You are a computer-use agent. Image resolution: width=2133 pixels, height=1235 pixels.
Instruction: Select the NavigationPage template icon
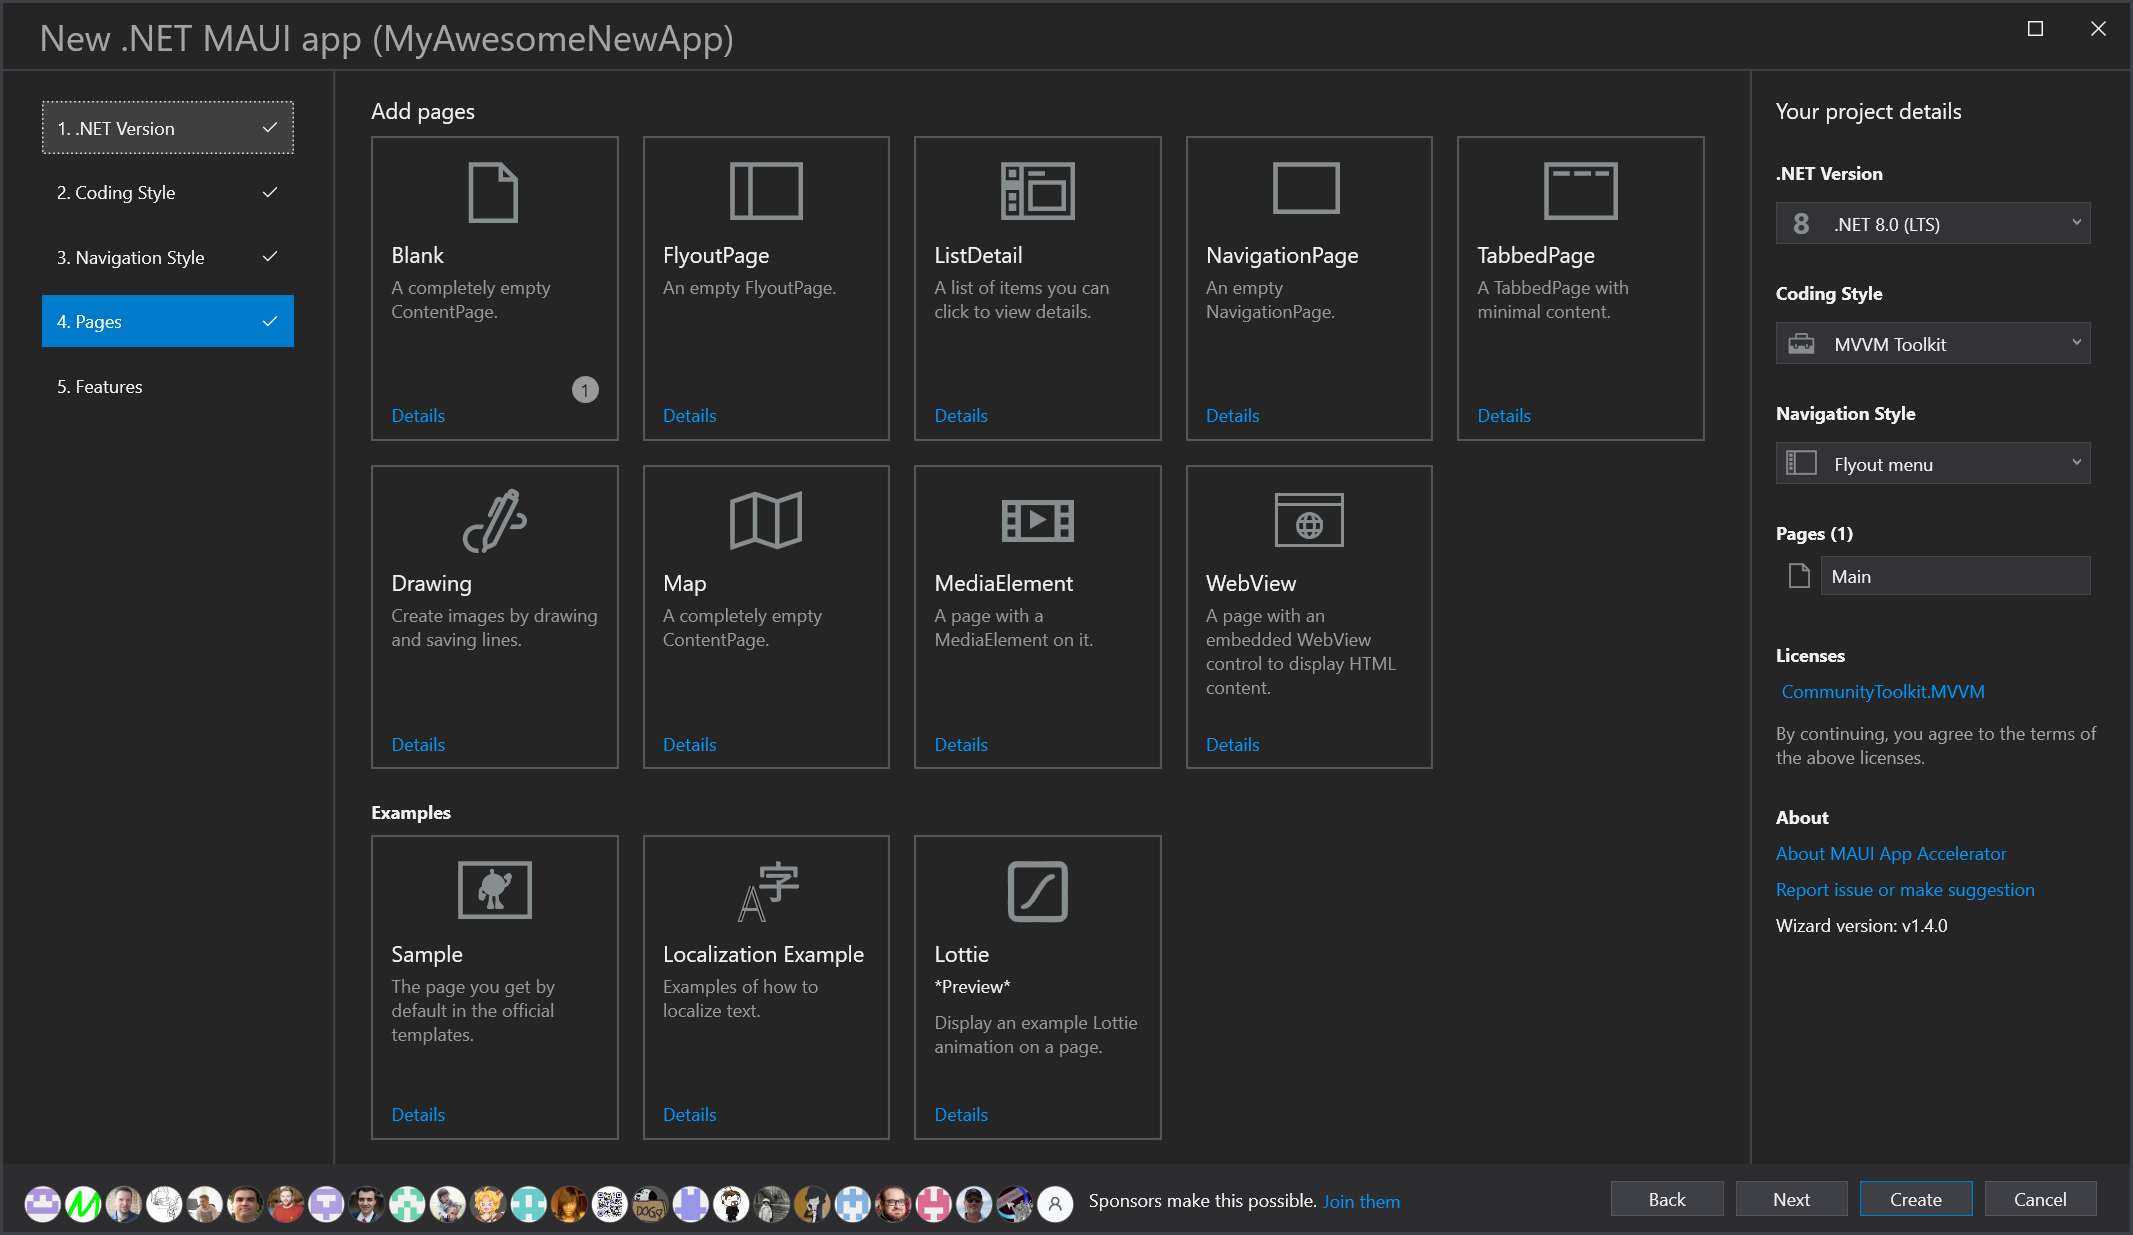(x=1306, y=189)
